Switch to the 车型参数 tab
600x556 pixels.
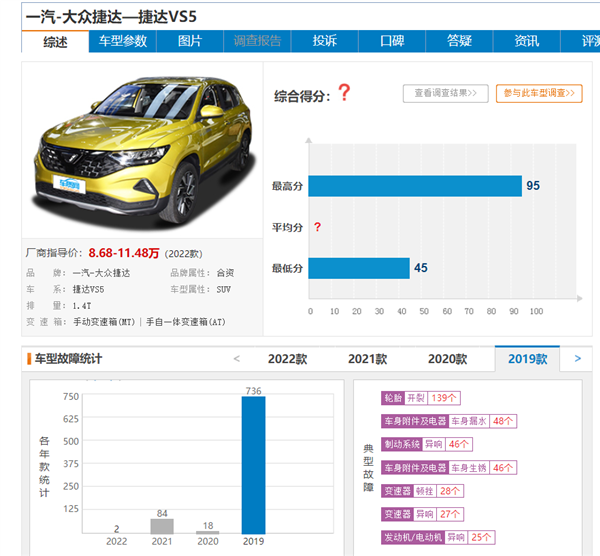[123, 41]
